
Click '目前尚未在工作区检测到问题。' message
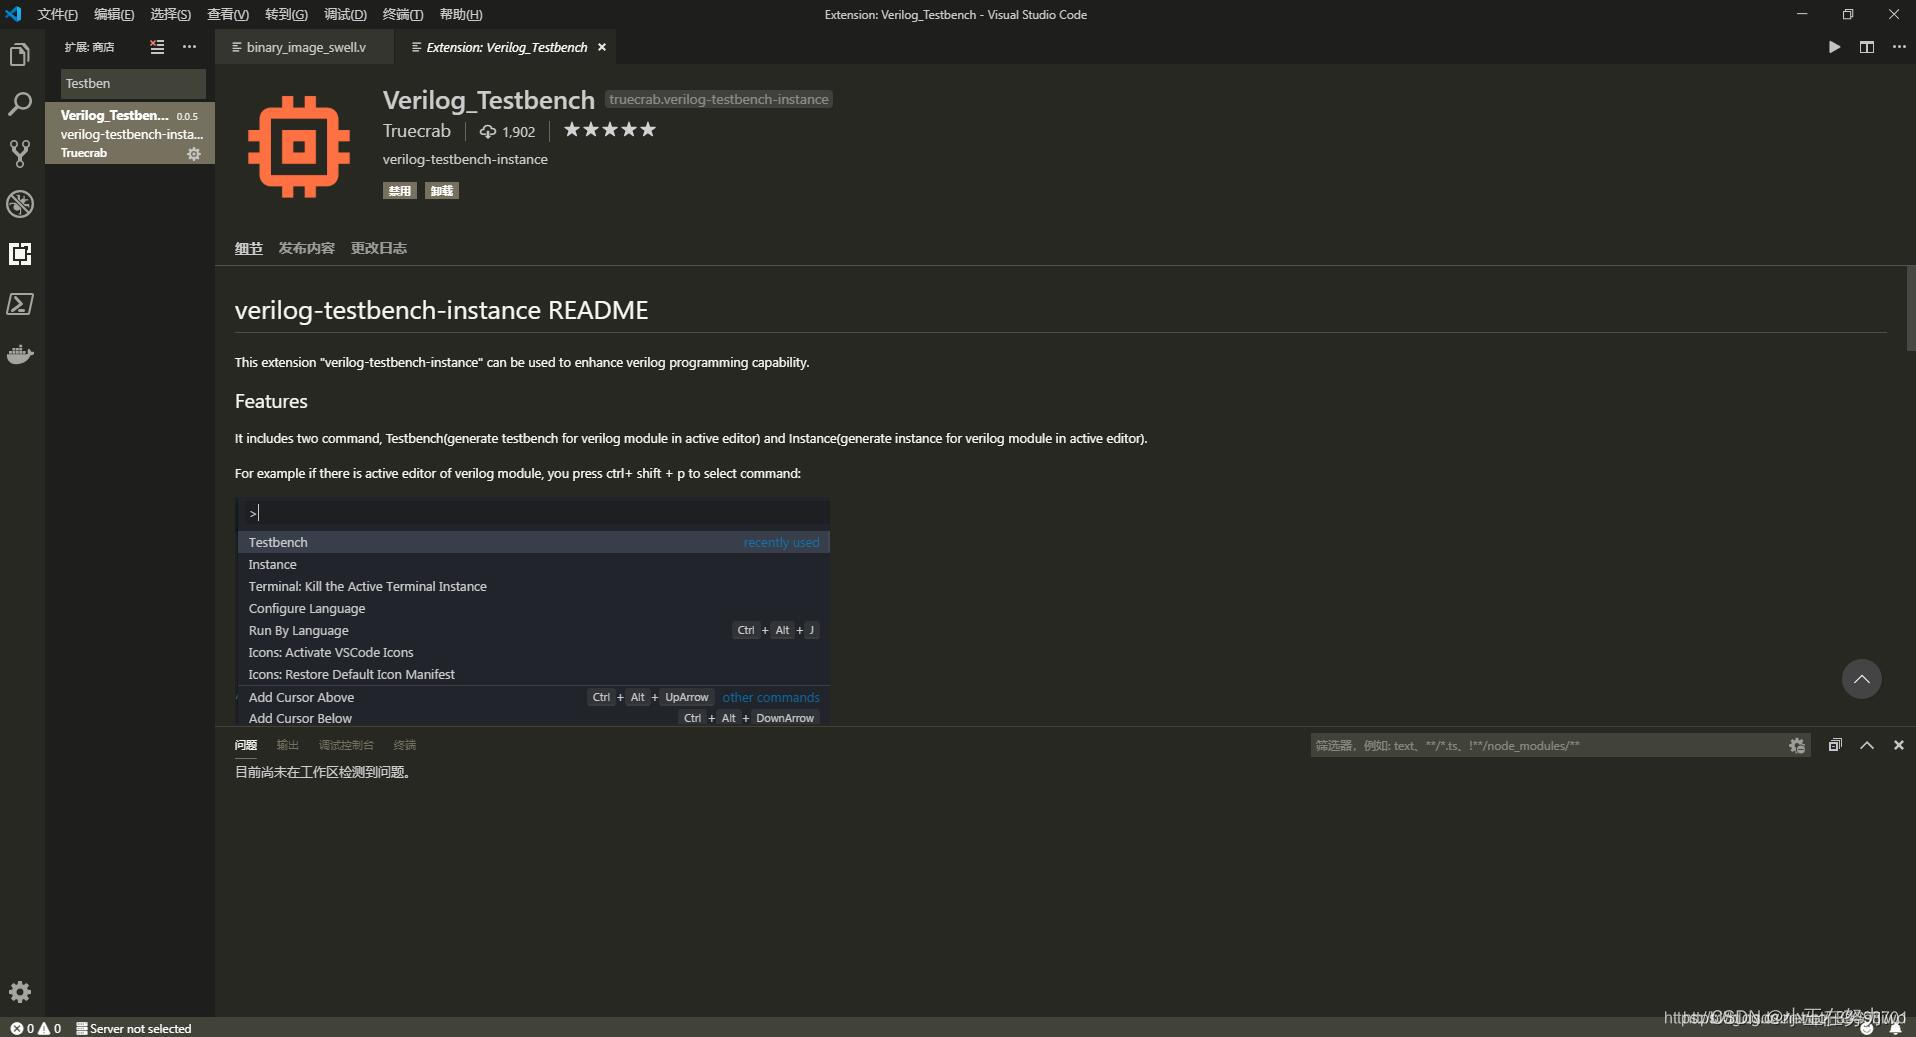coord(322,772)
